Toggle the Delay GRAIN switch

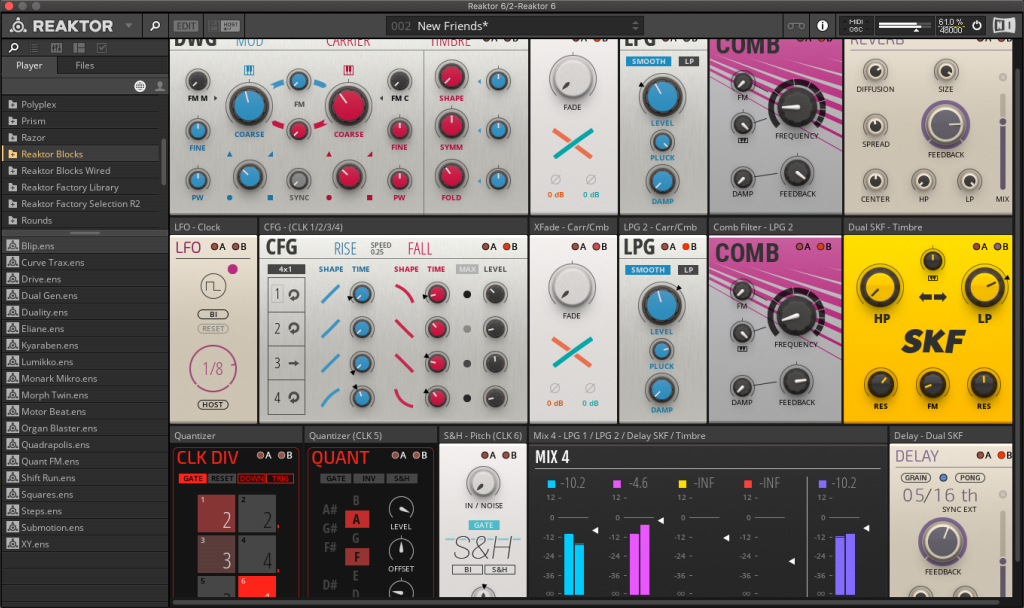[916, 477]
